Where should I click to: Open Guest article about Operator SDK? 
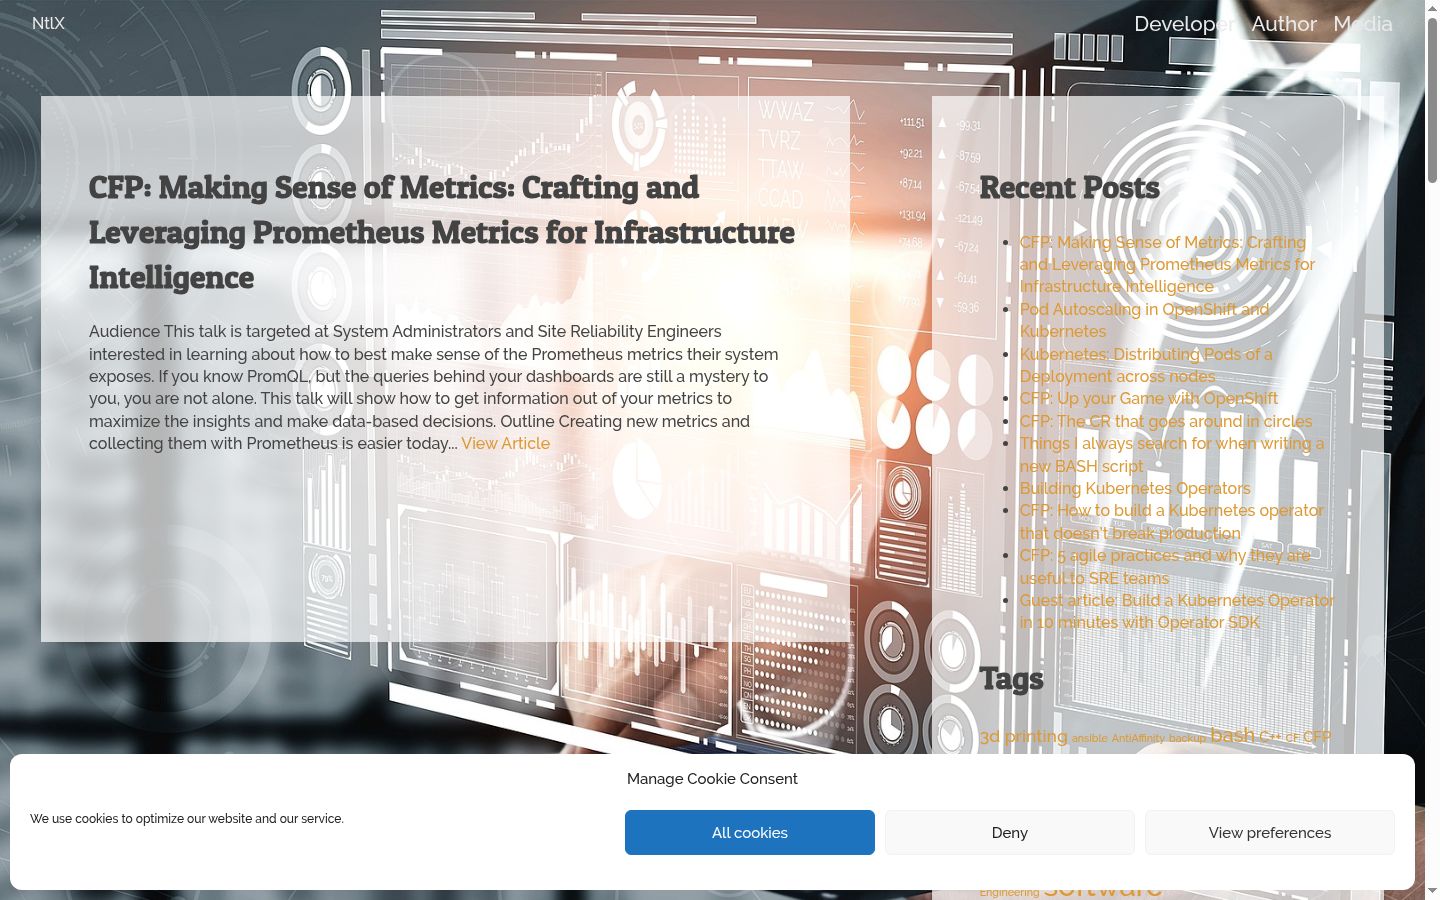[x=1177, y=611]
